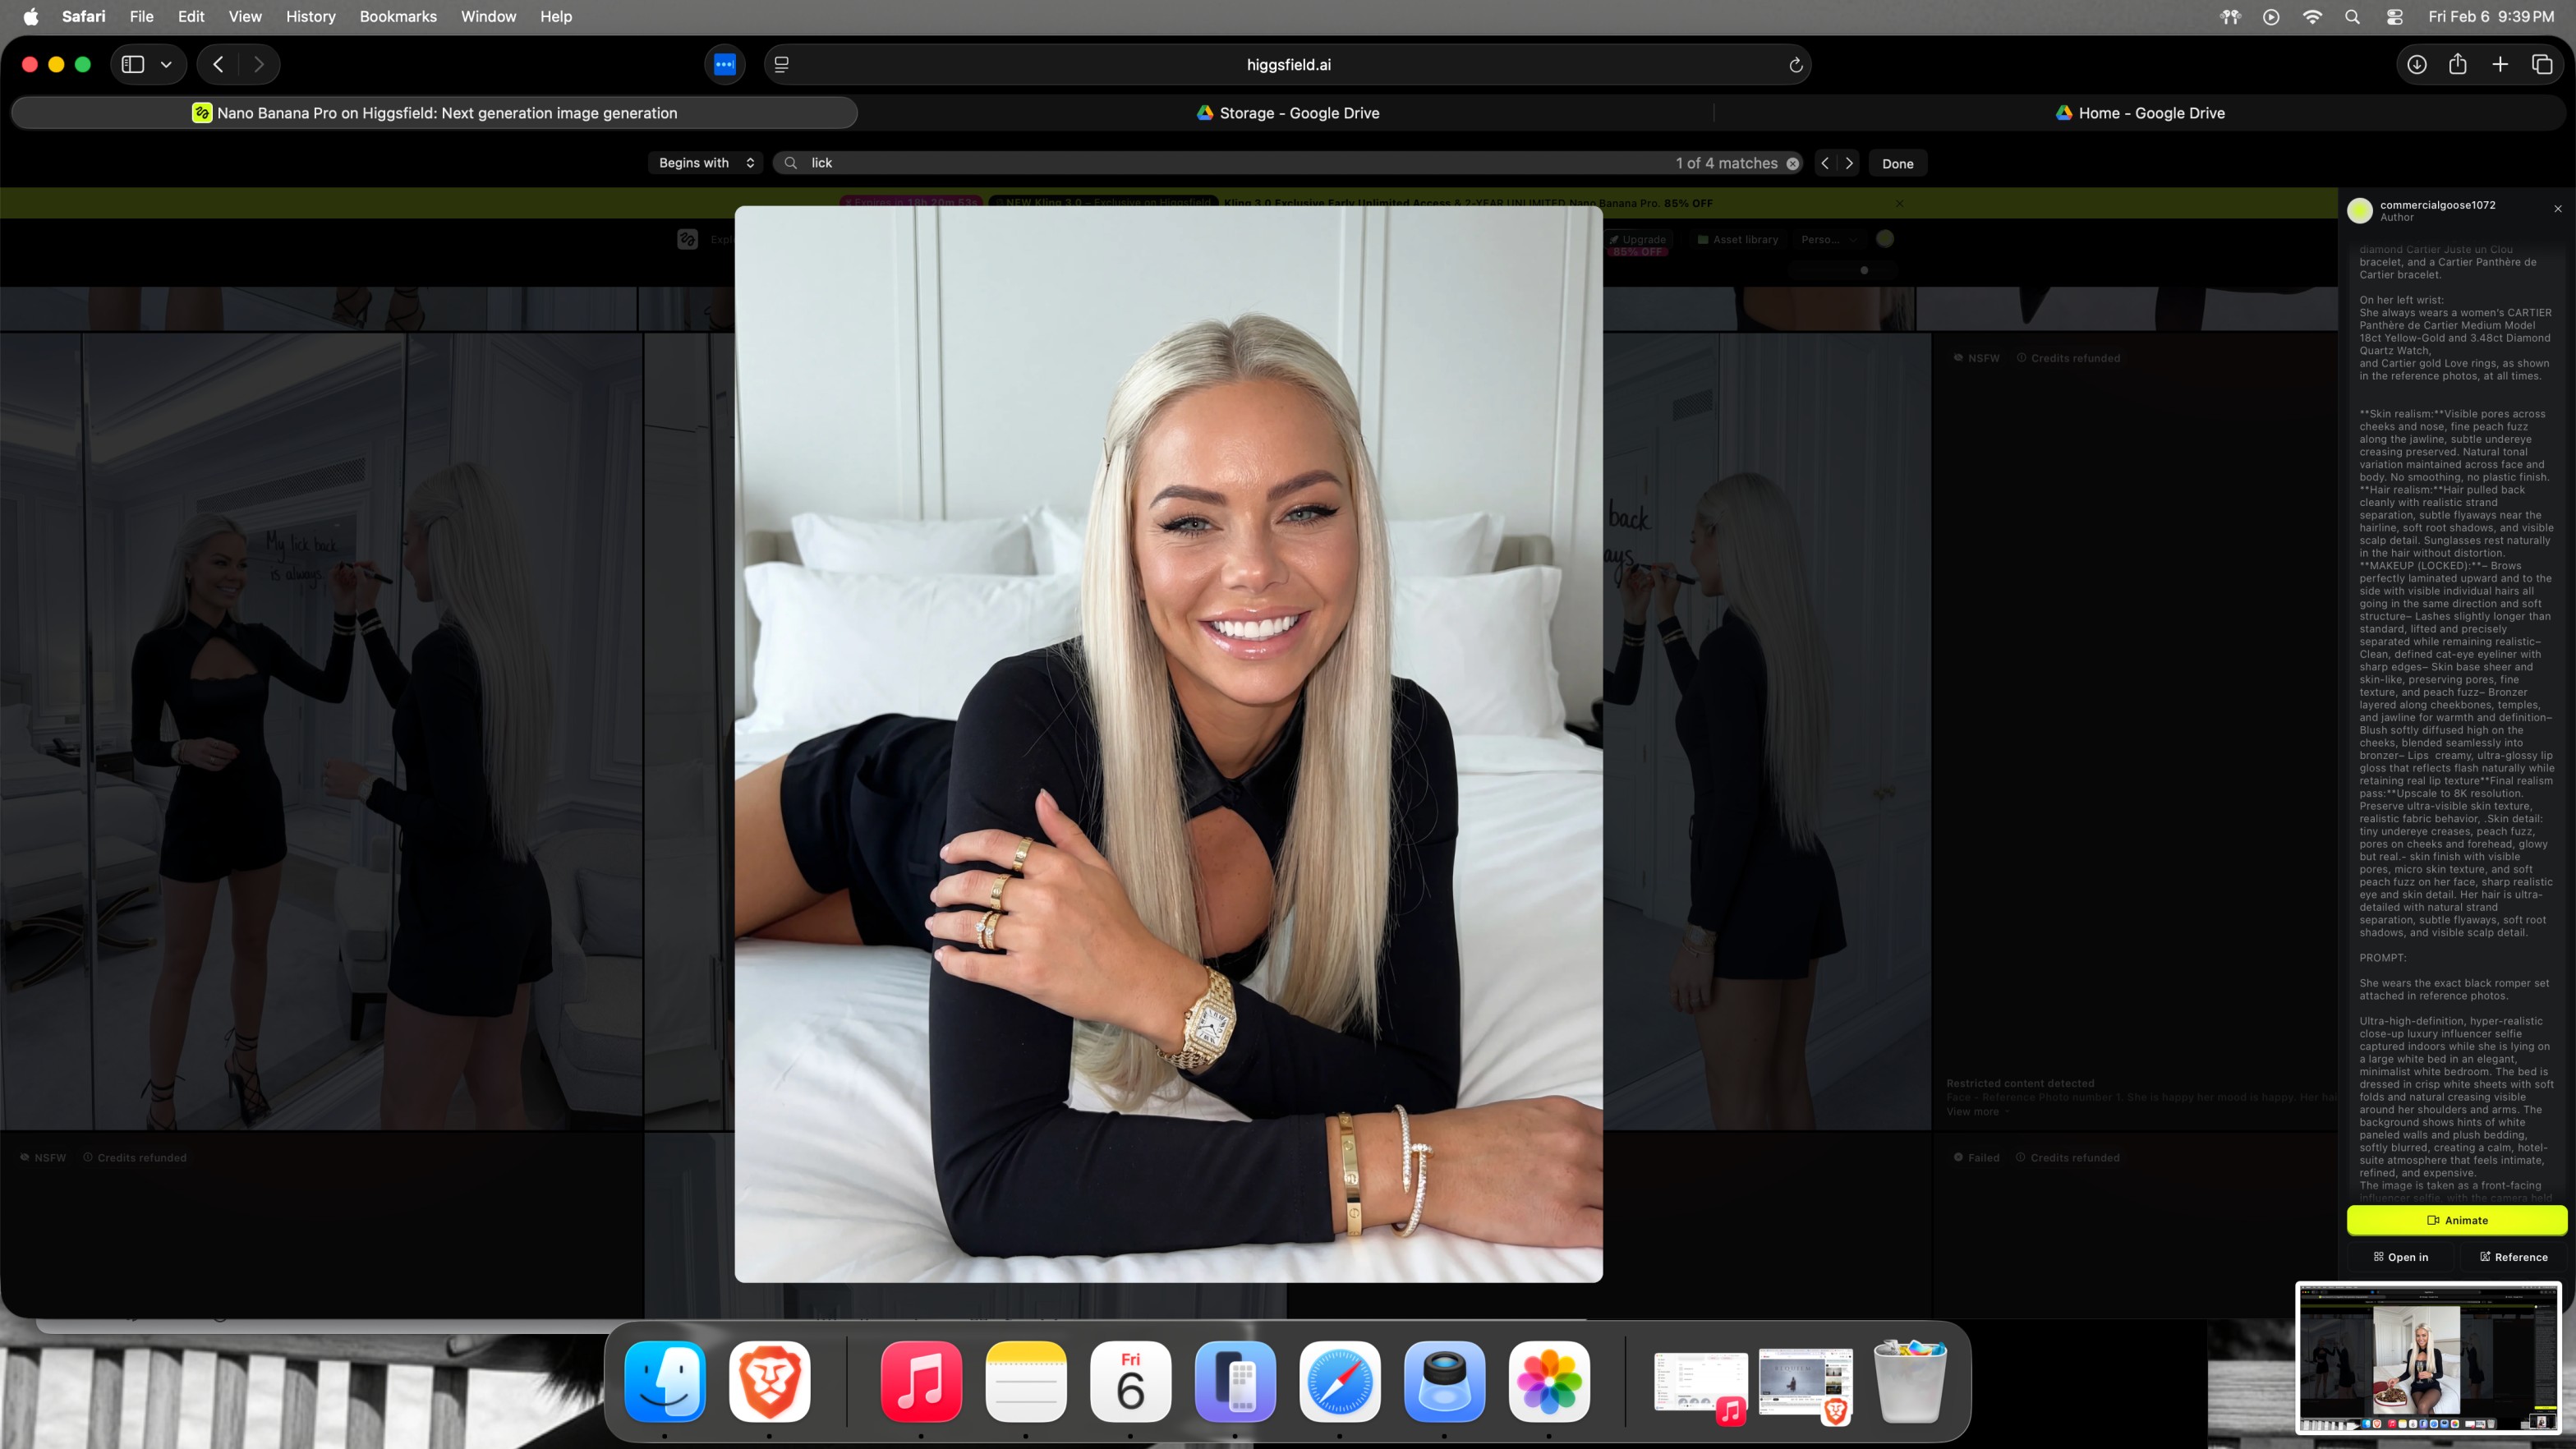Viewport: 2576px width, 1449px height.
Task: Open a new tab with plus icon
Action: [x=2499, y=64]
